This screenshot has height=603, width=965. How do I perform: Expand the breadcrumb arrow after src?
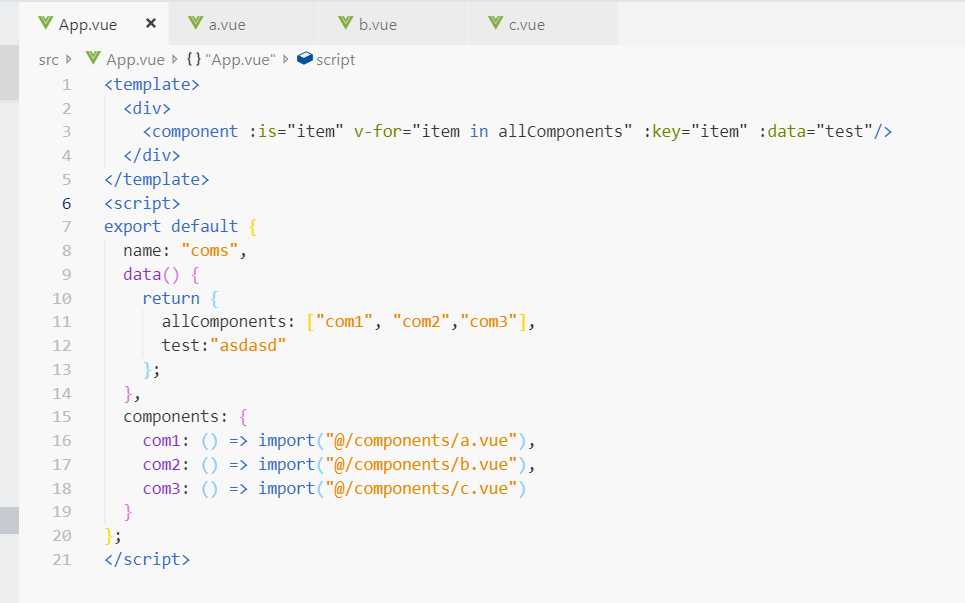pyautogui.click(x=68, y=59)
